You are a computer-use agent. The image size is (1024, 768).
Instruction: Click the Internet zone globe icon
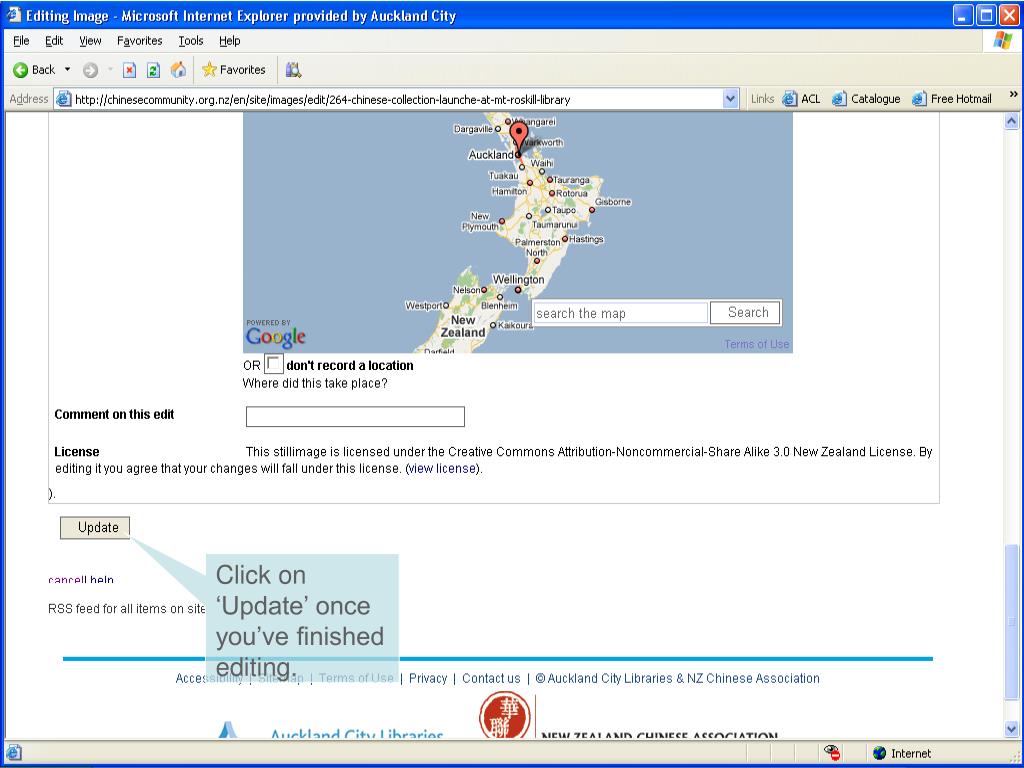tap(879, 753)
